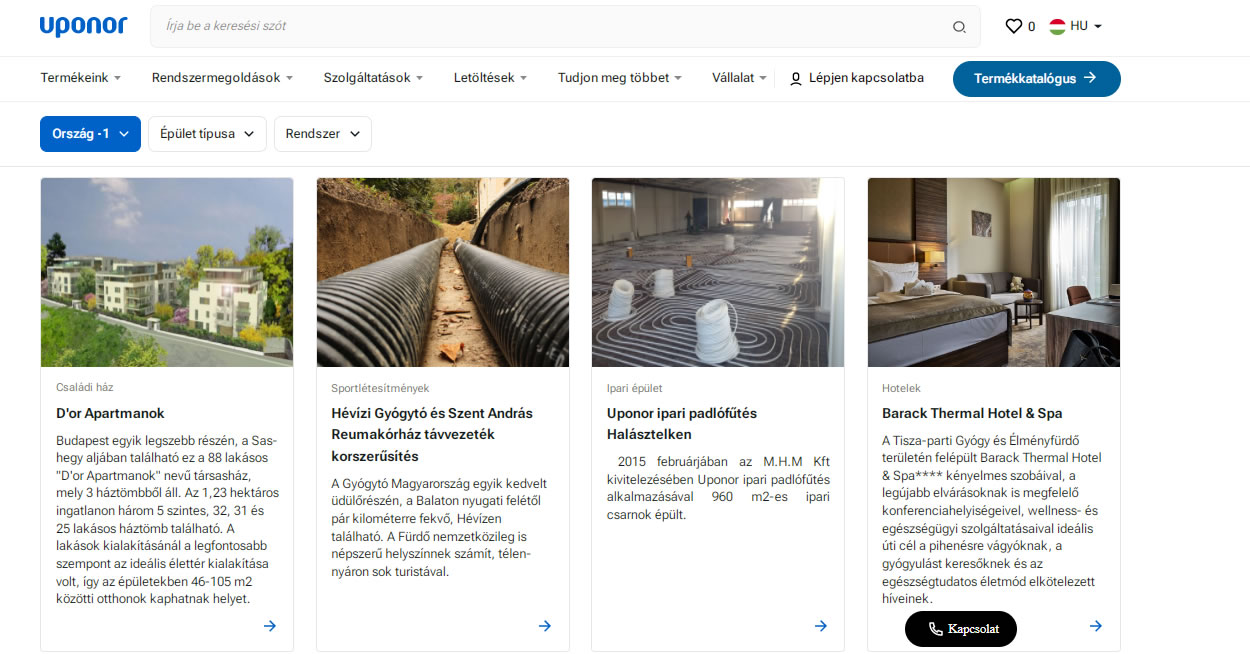Click the Hungarian flag icon
The height and width of the screenshot is (654, 1250).
[1057, 26]
